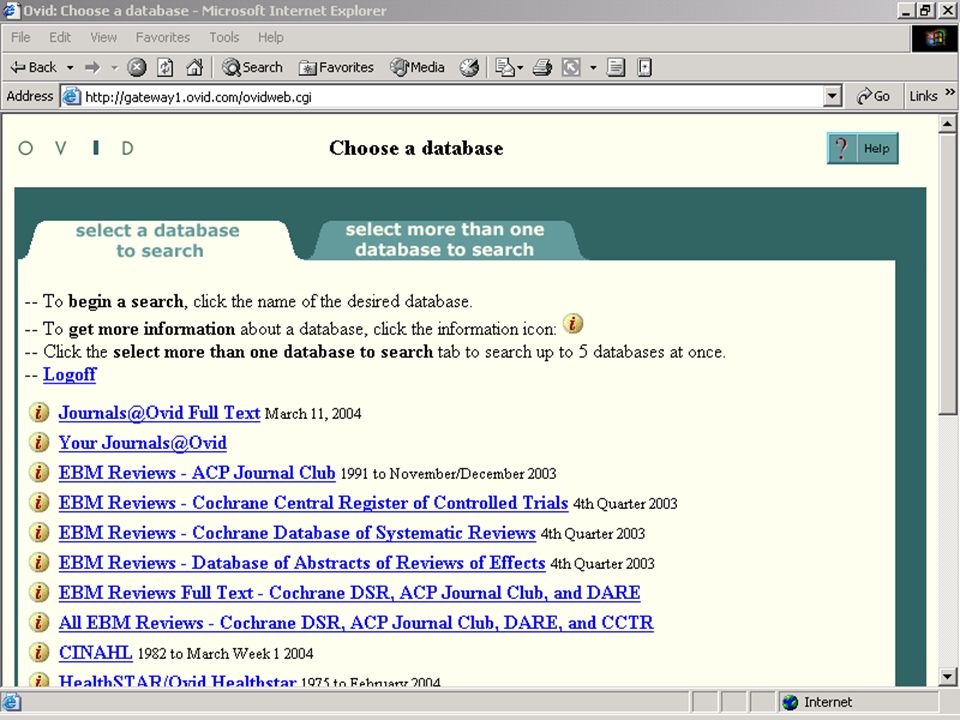Click the Forward arrow in the toolbar
Image resolution: width=960 pixels, height=720 pixels.
[92, 67]
